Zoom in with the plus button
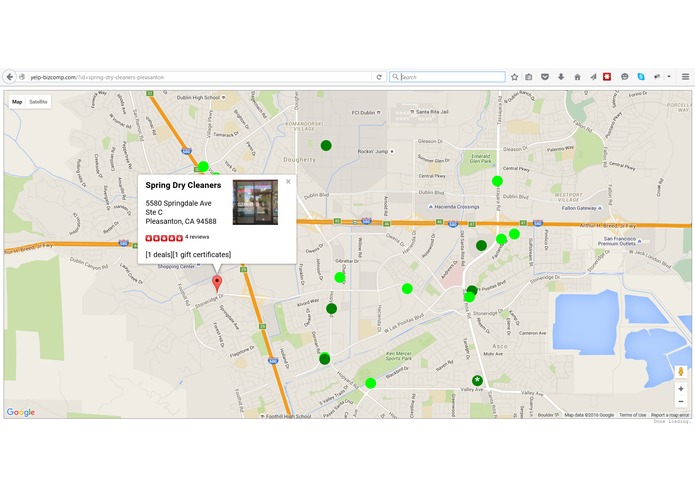695x494 pixels. point(681,389)
